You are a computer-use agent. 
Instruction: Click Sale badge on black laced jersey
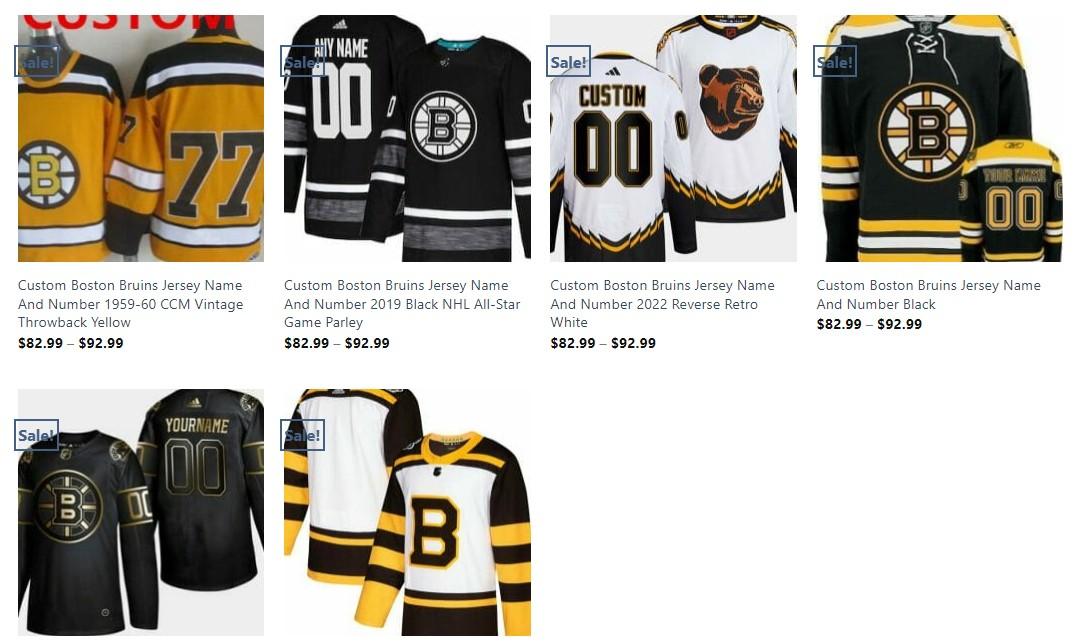click(835, 62)
